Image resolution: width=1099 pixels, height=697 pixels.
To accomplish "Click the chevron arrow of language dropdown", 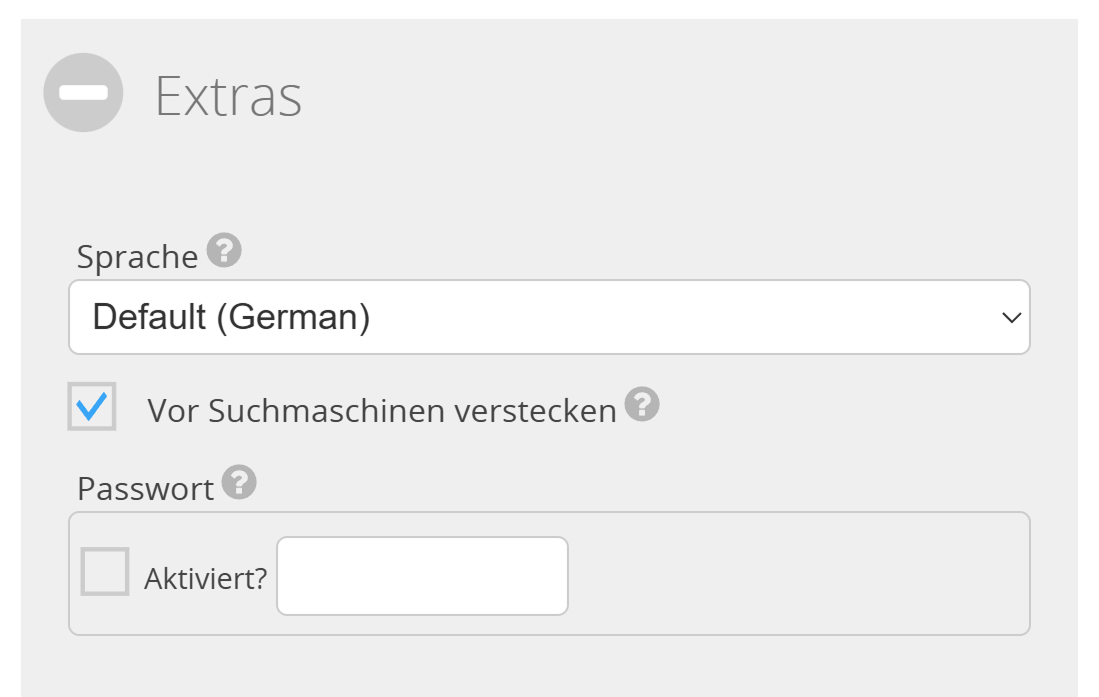I will click(x=1011, y=318).
